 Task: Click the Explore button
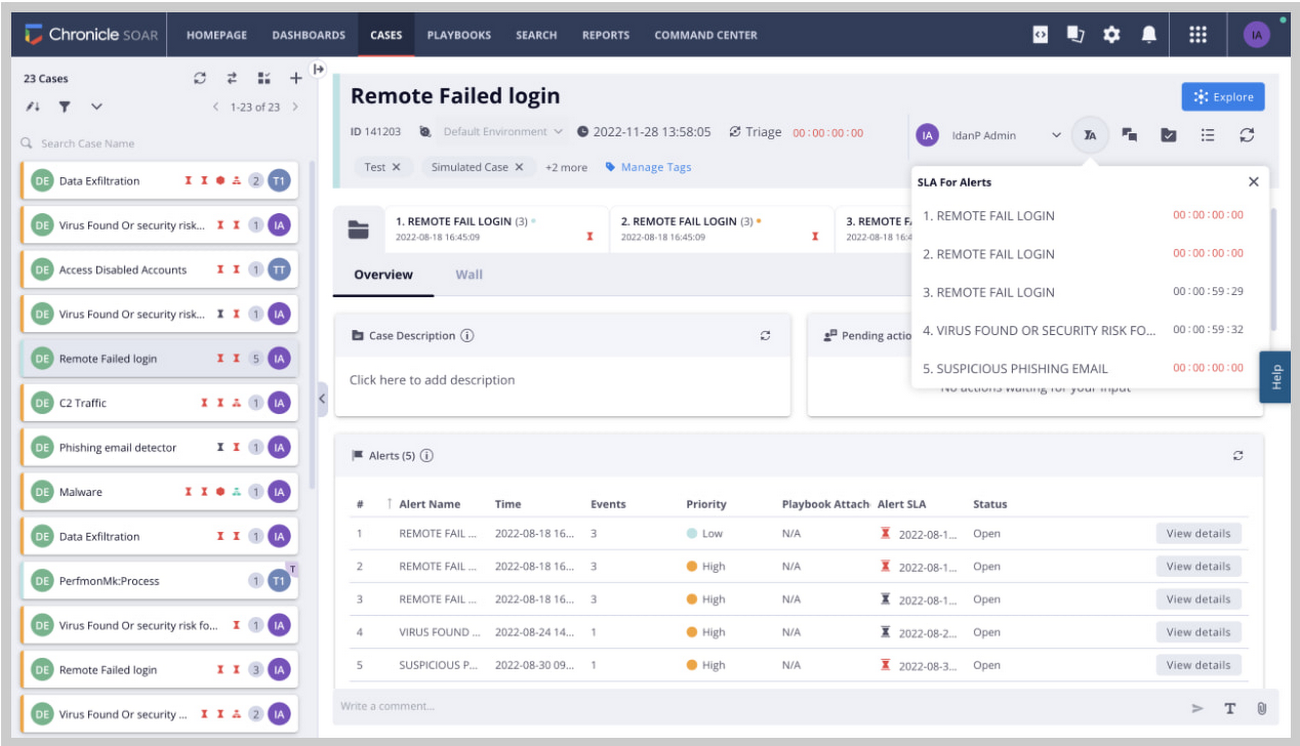(x=1223, y=97)
